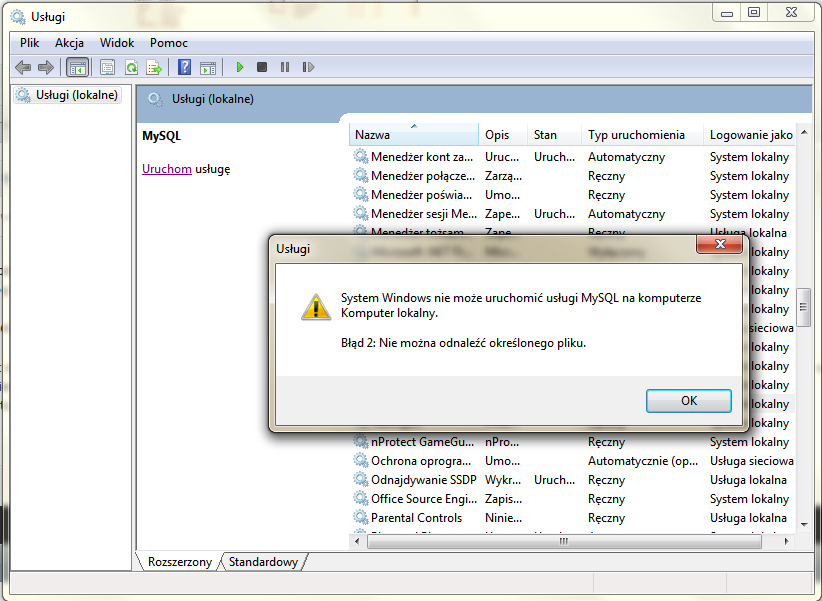822x601 pixels.
Task: Open the Pomoc menu
Action: [x=169, y=43]
